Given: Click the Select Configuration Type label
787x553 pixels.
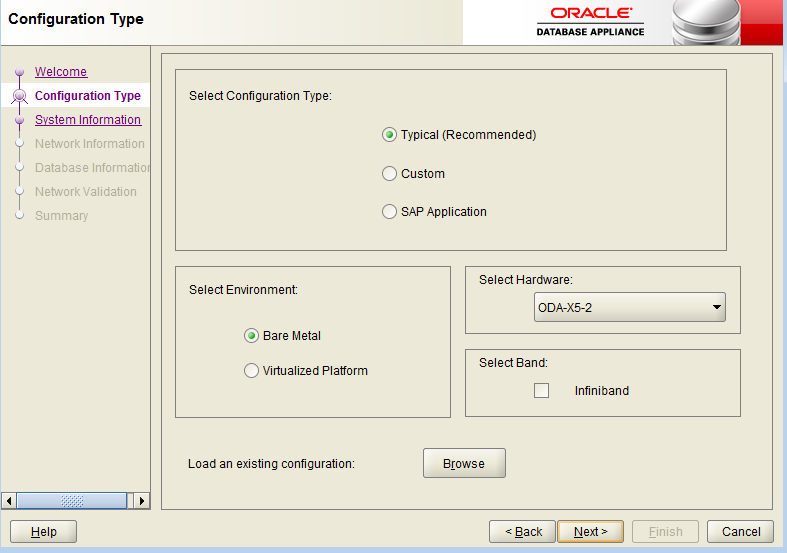Looking at the screenshot, I should tap(260, 96).
